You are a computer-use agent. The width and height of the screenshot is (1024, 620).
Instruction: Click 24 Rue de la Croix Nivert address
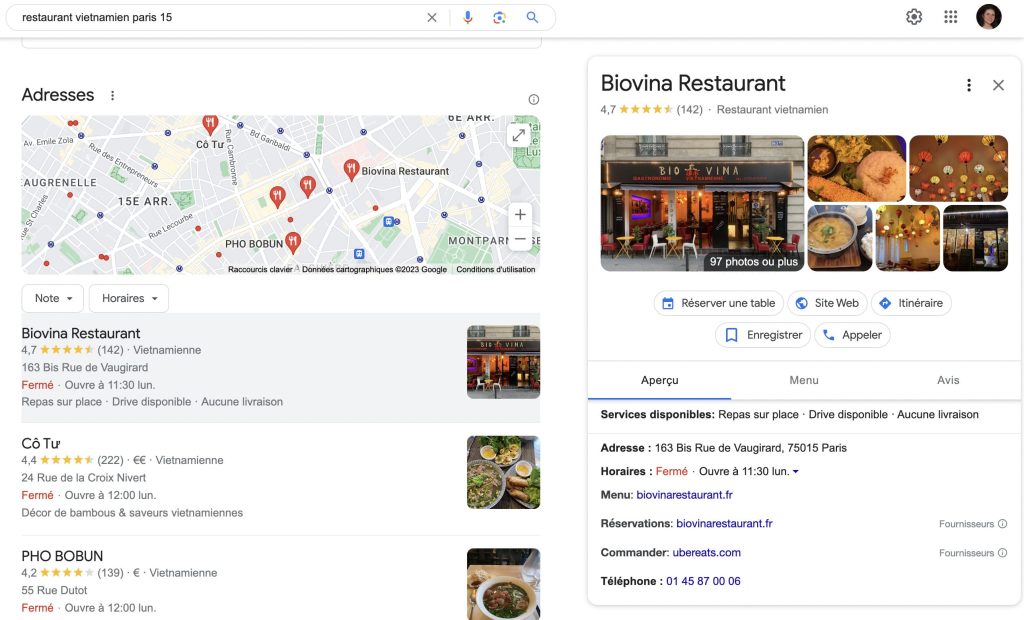(84, 478)
